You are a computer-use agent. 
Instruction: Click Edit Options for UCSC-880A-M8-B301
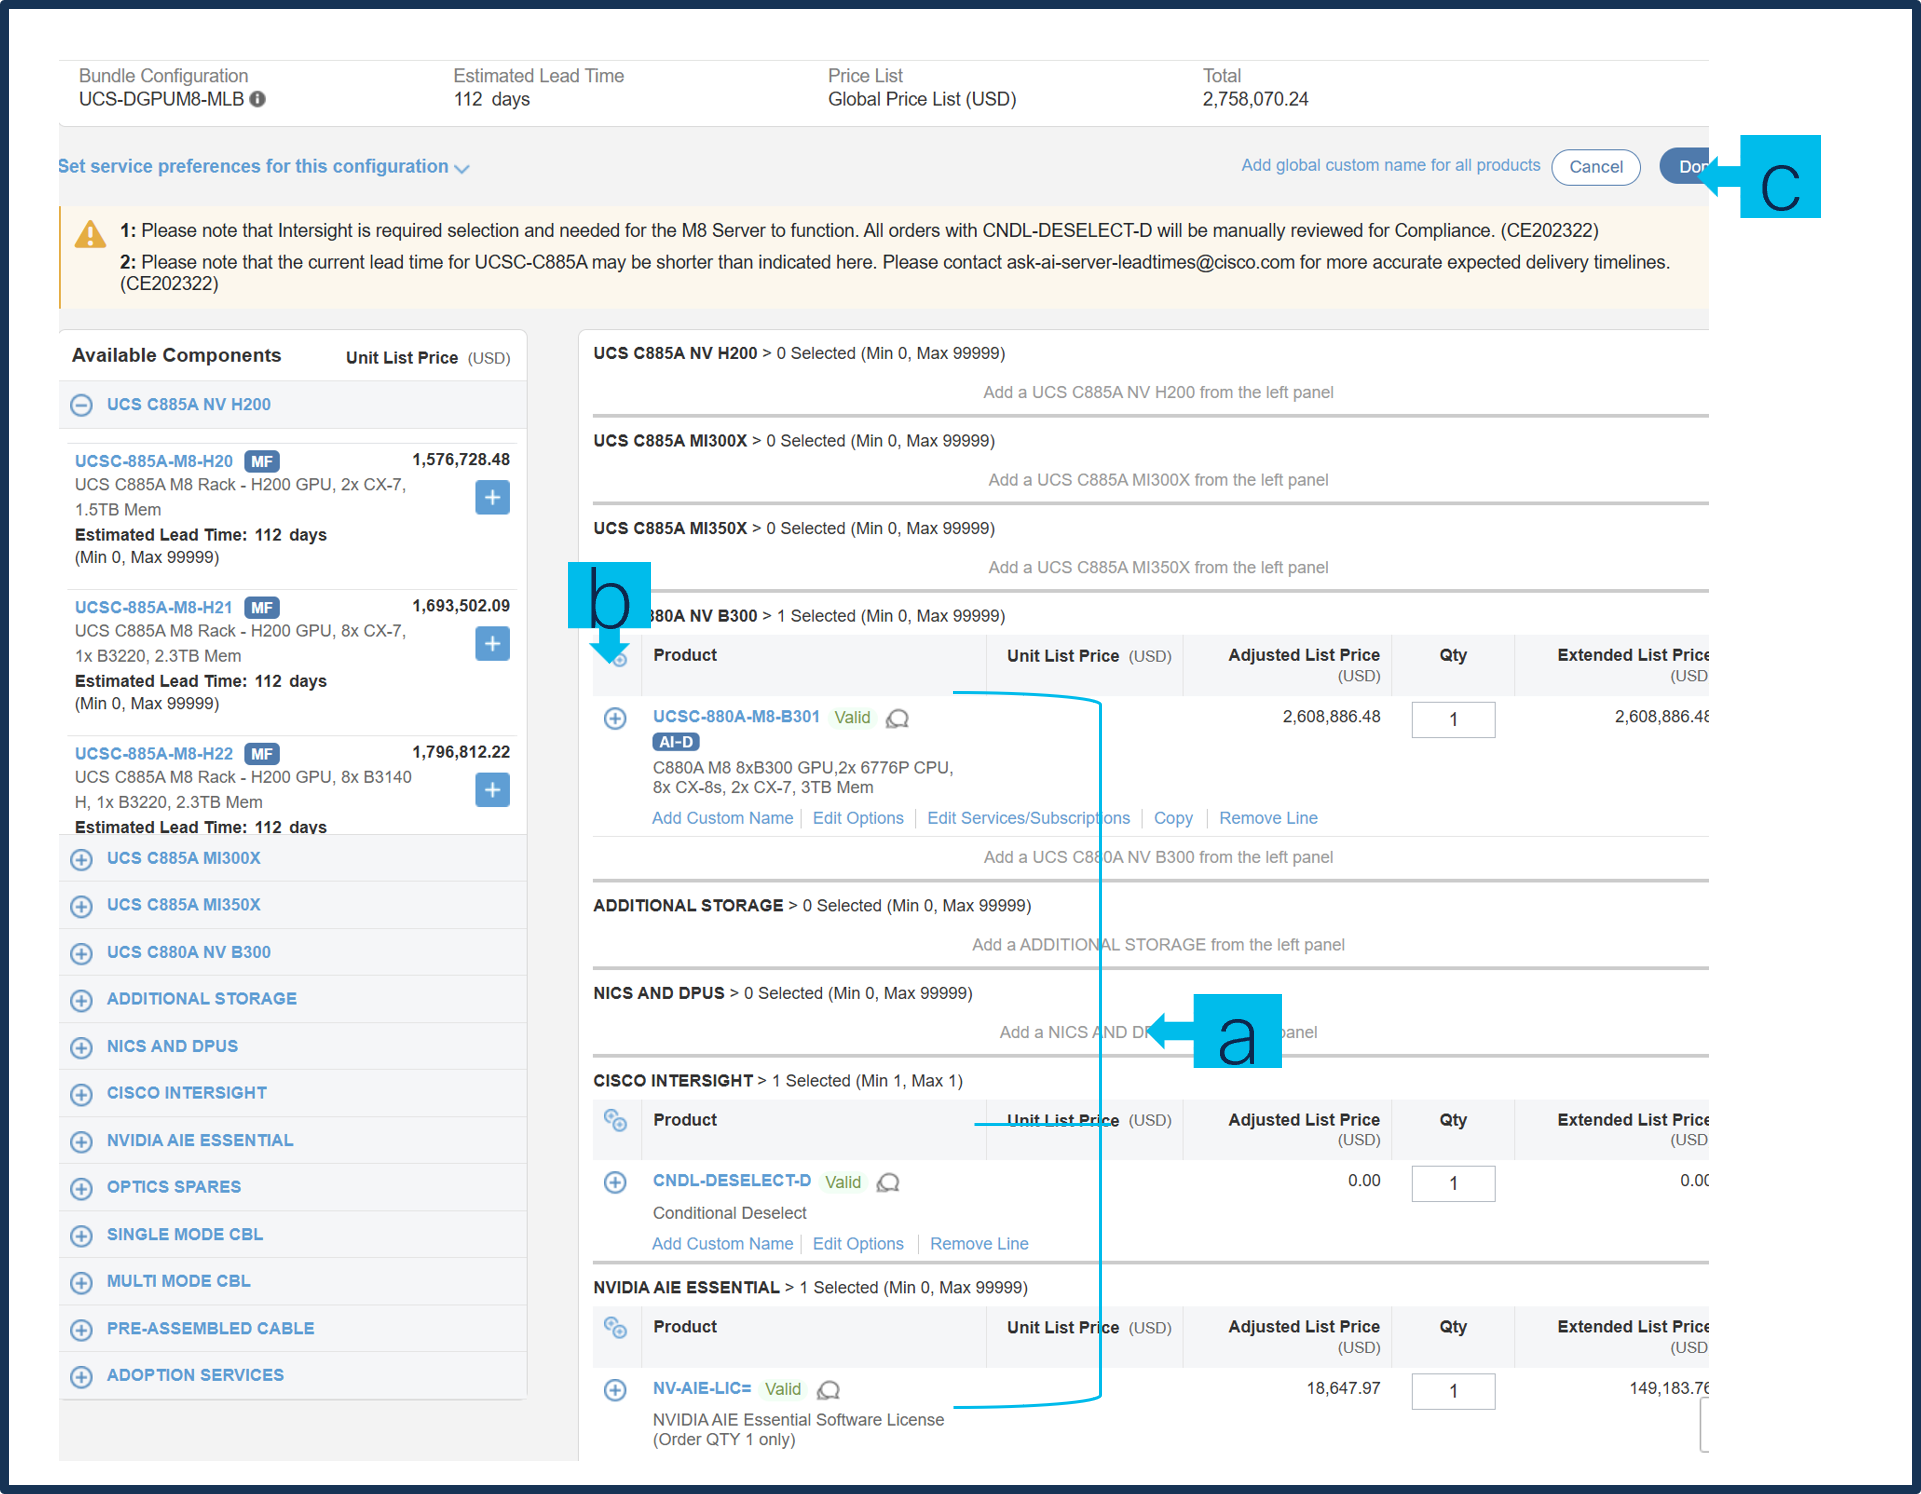tap(857, 818)
